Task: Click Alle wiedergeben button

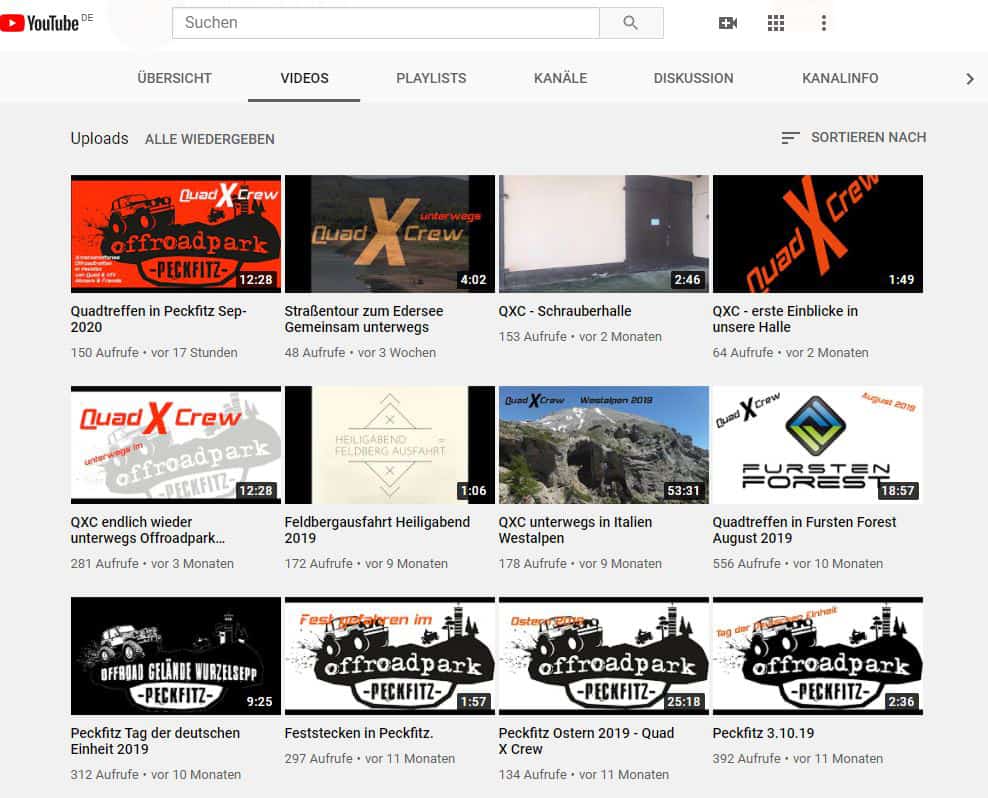Action: coord(210,139)
